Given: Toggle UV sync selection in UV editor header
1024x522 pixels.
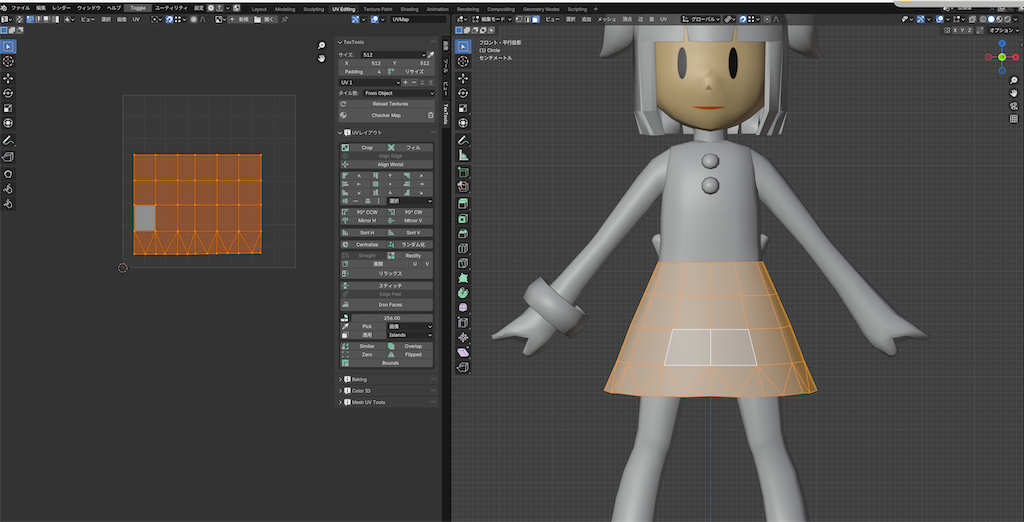Looking at the screenshot, I should [x=20, y=20].
